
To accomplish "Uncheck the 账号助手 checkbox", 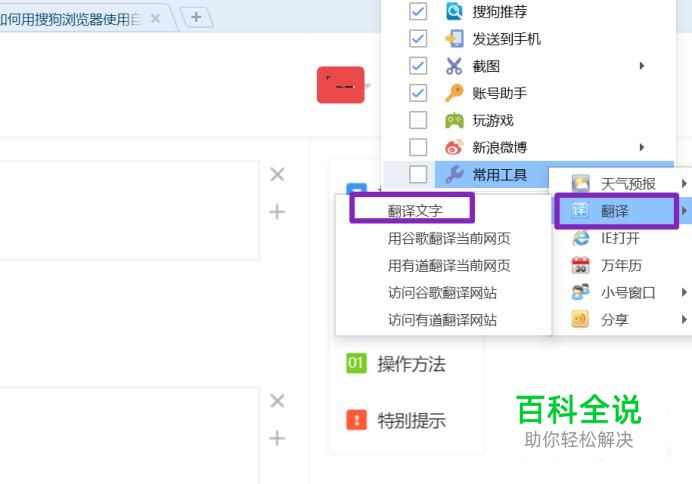I will 418,93.
